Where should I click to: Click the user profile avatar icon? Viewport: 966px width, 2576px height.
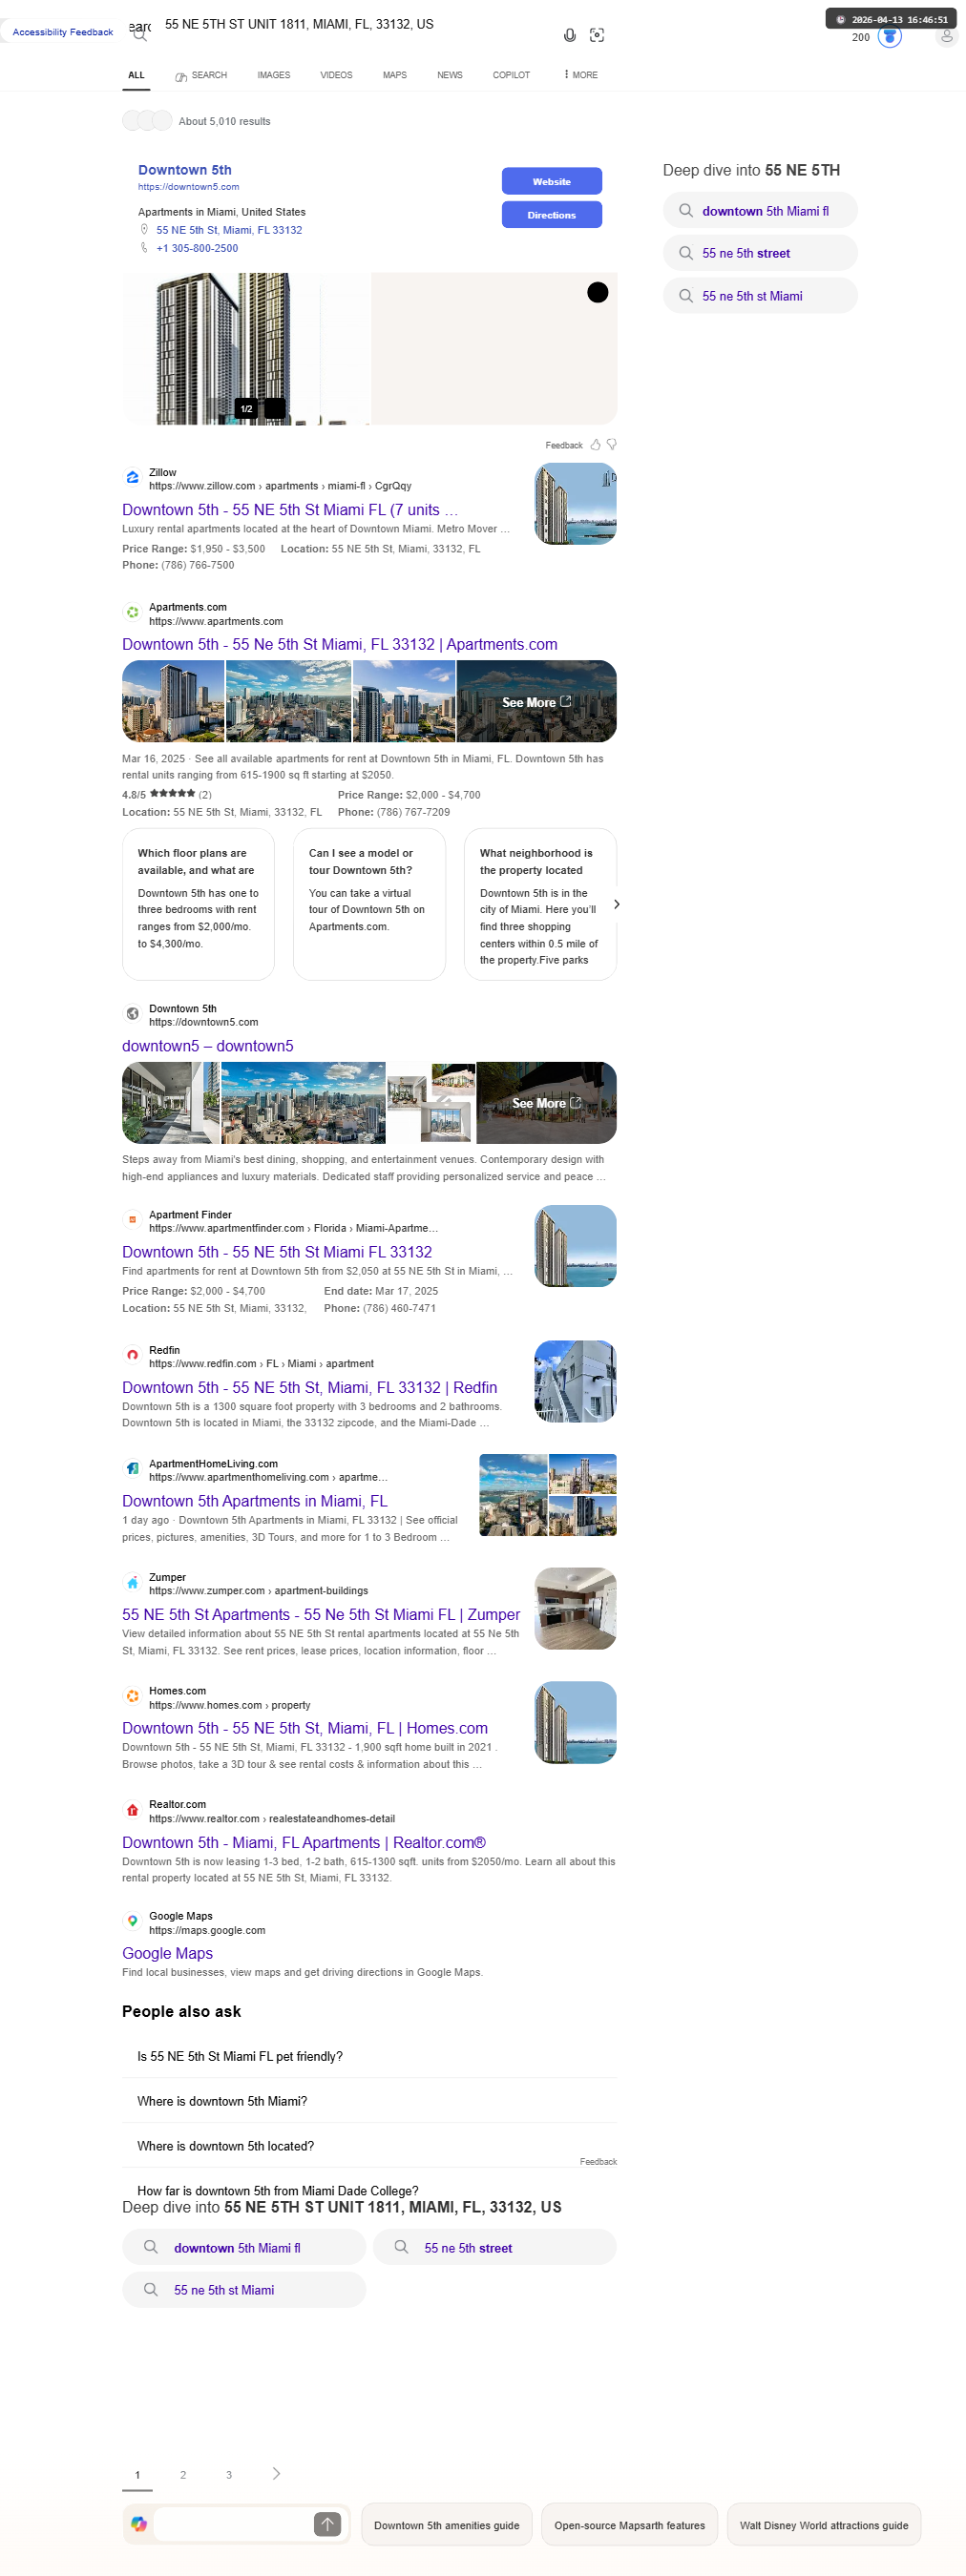coord(946,37)
